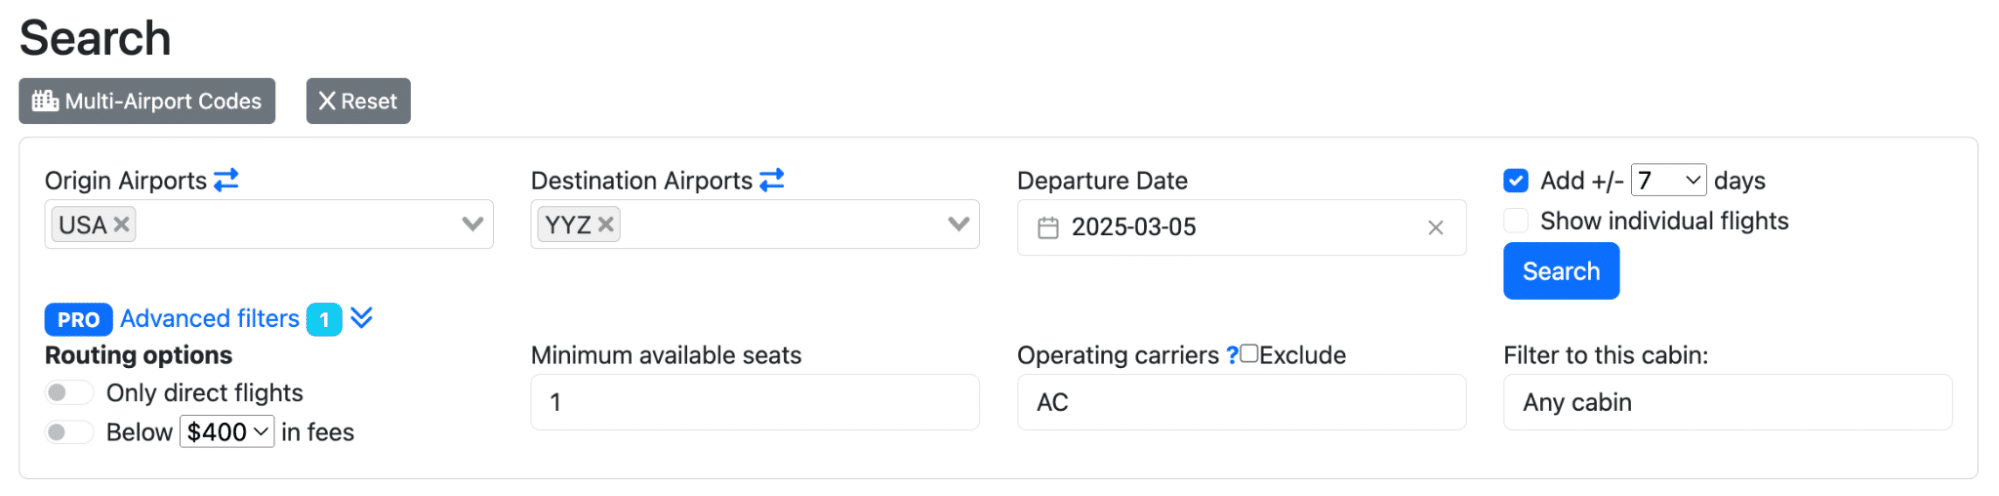Uncheck the Add +/- days checkbox
This screenshot has height=496, width=1999.
pyautogui.click(x=1516, y=181)
